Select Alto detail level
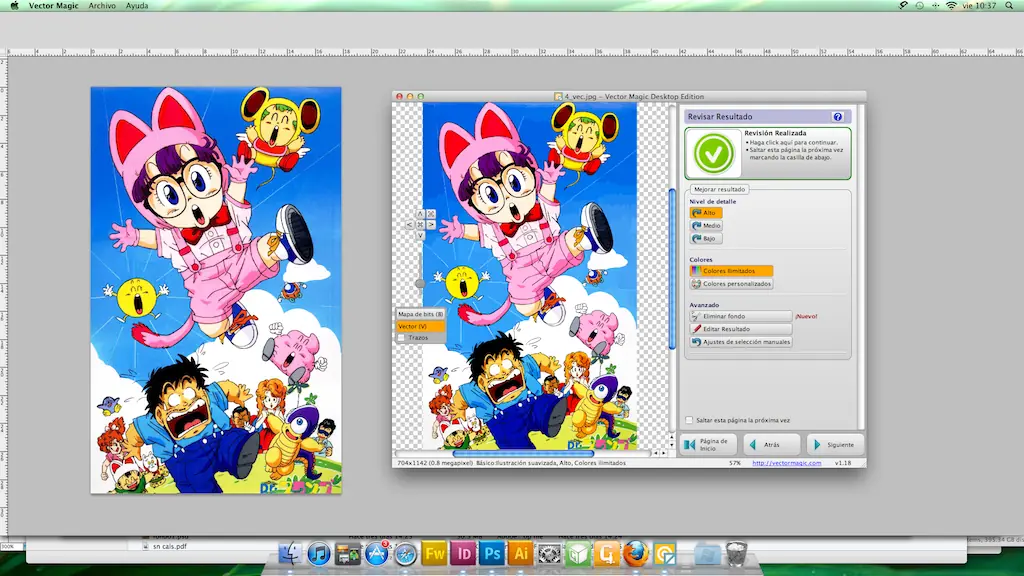Image resolution: width=1024 pixels, height=576 pixels. (x=706, y=213)
